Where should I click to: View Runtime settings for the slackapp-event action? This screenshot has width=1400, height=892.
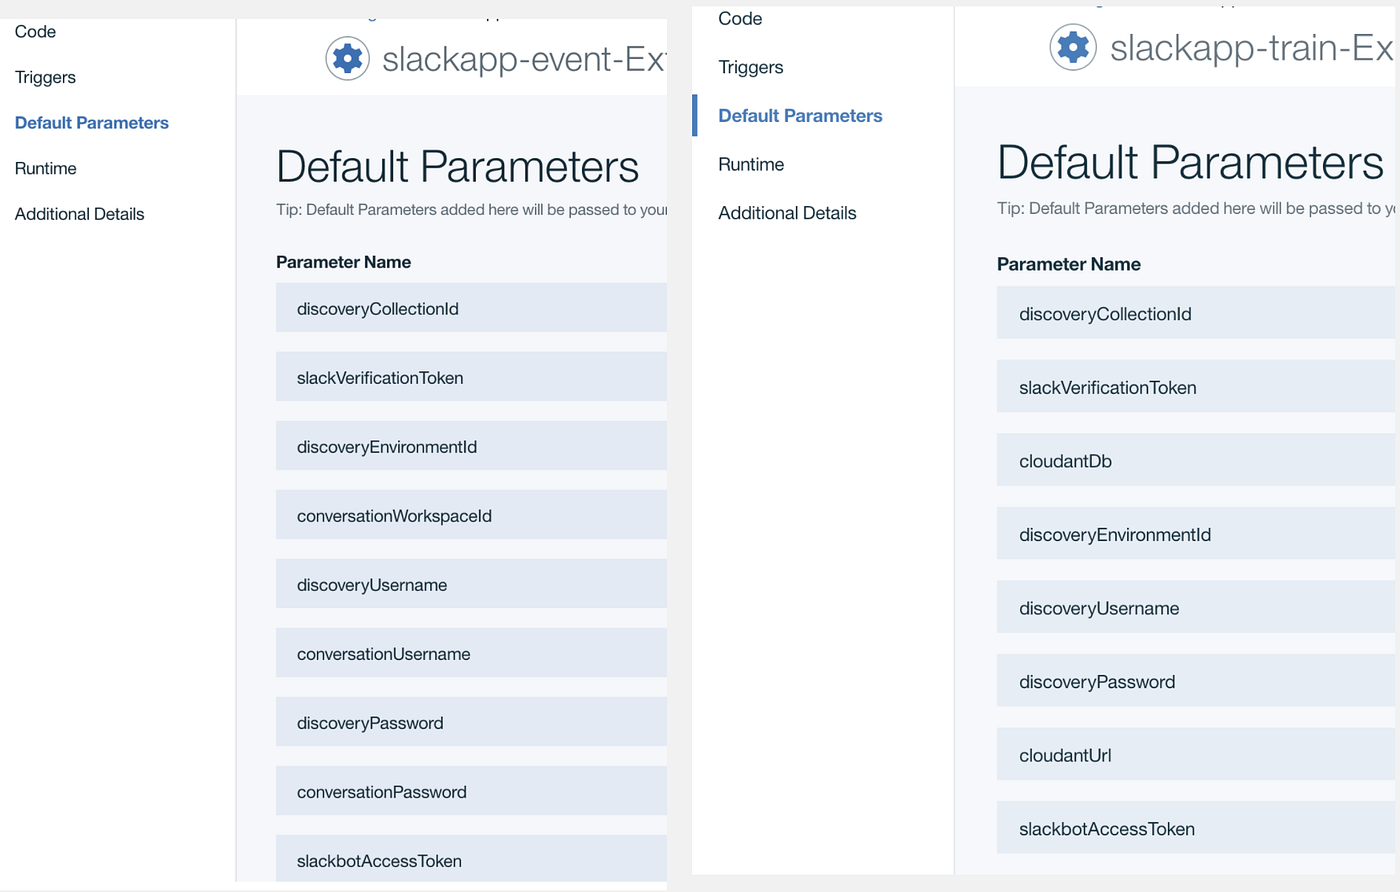click(x=45, y=168)
